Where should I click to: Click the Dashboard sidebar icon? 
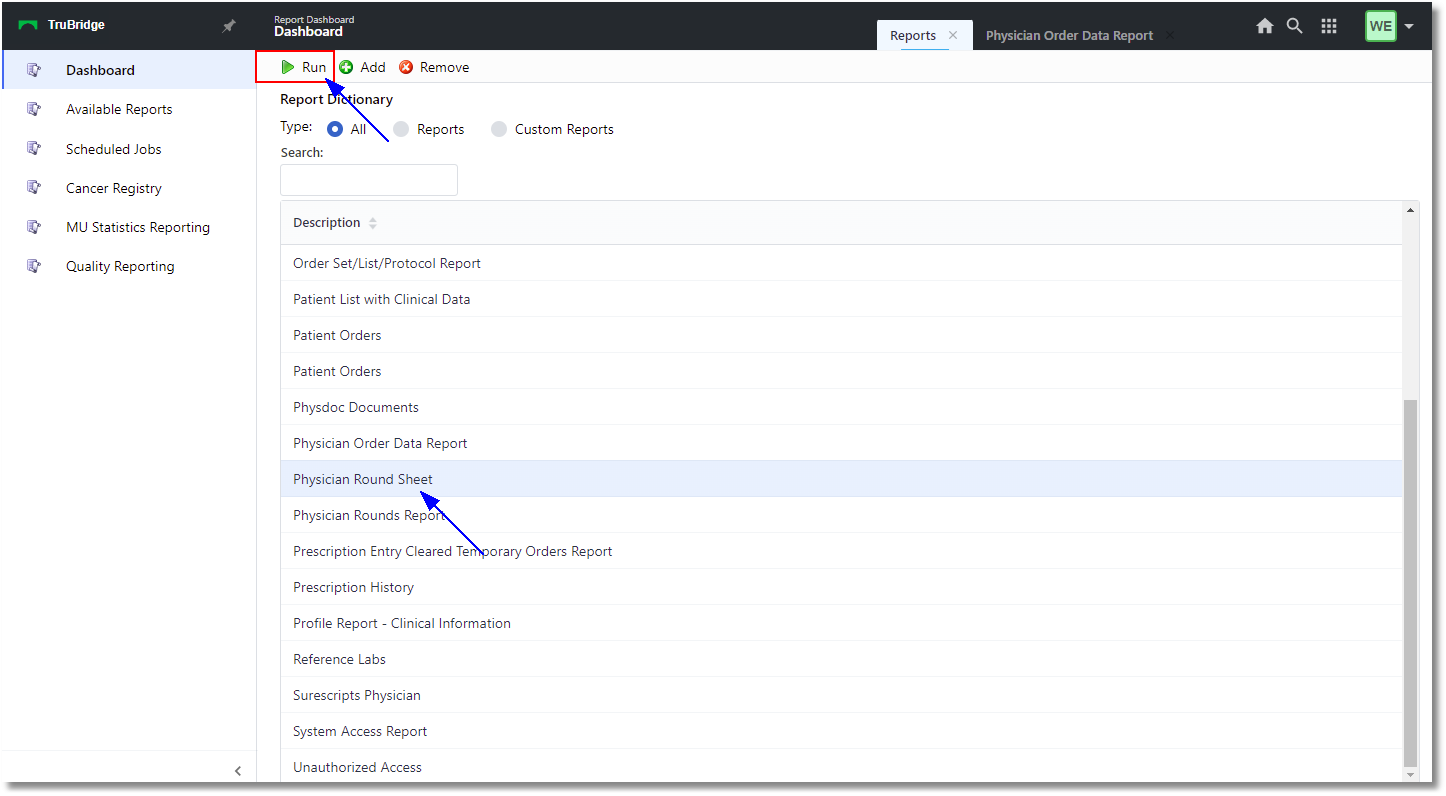tap(34, 70)
